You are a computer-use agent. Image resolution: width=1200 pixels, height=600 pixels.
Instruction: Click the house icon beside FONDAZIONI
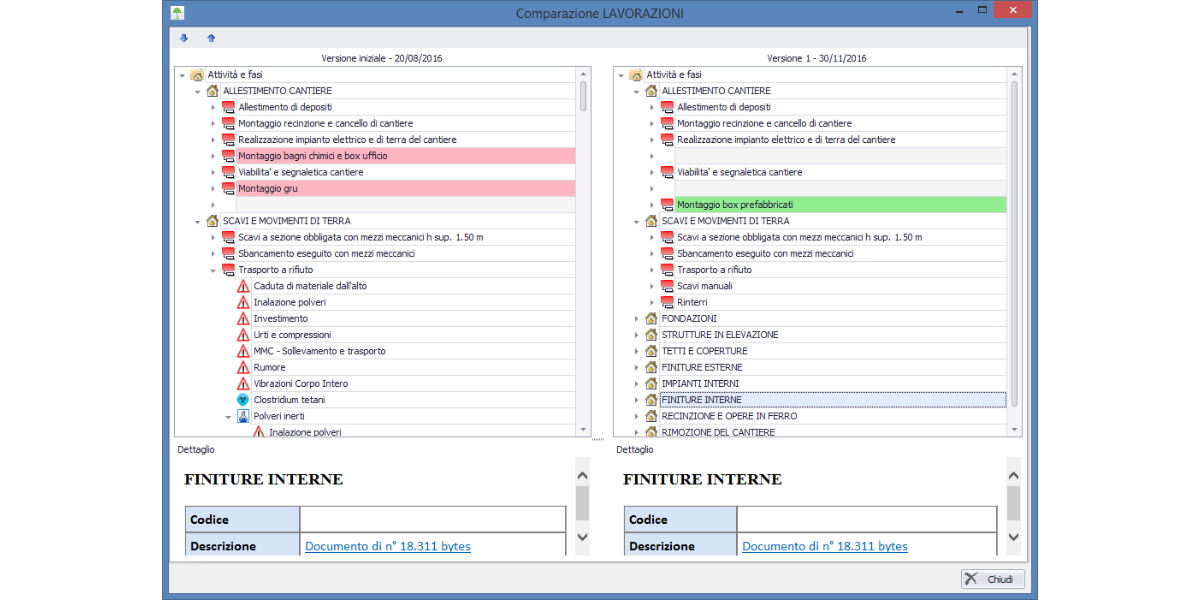point(651,319)
